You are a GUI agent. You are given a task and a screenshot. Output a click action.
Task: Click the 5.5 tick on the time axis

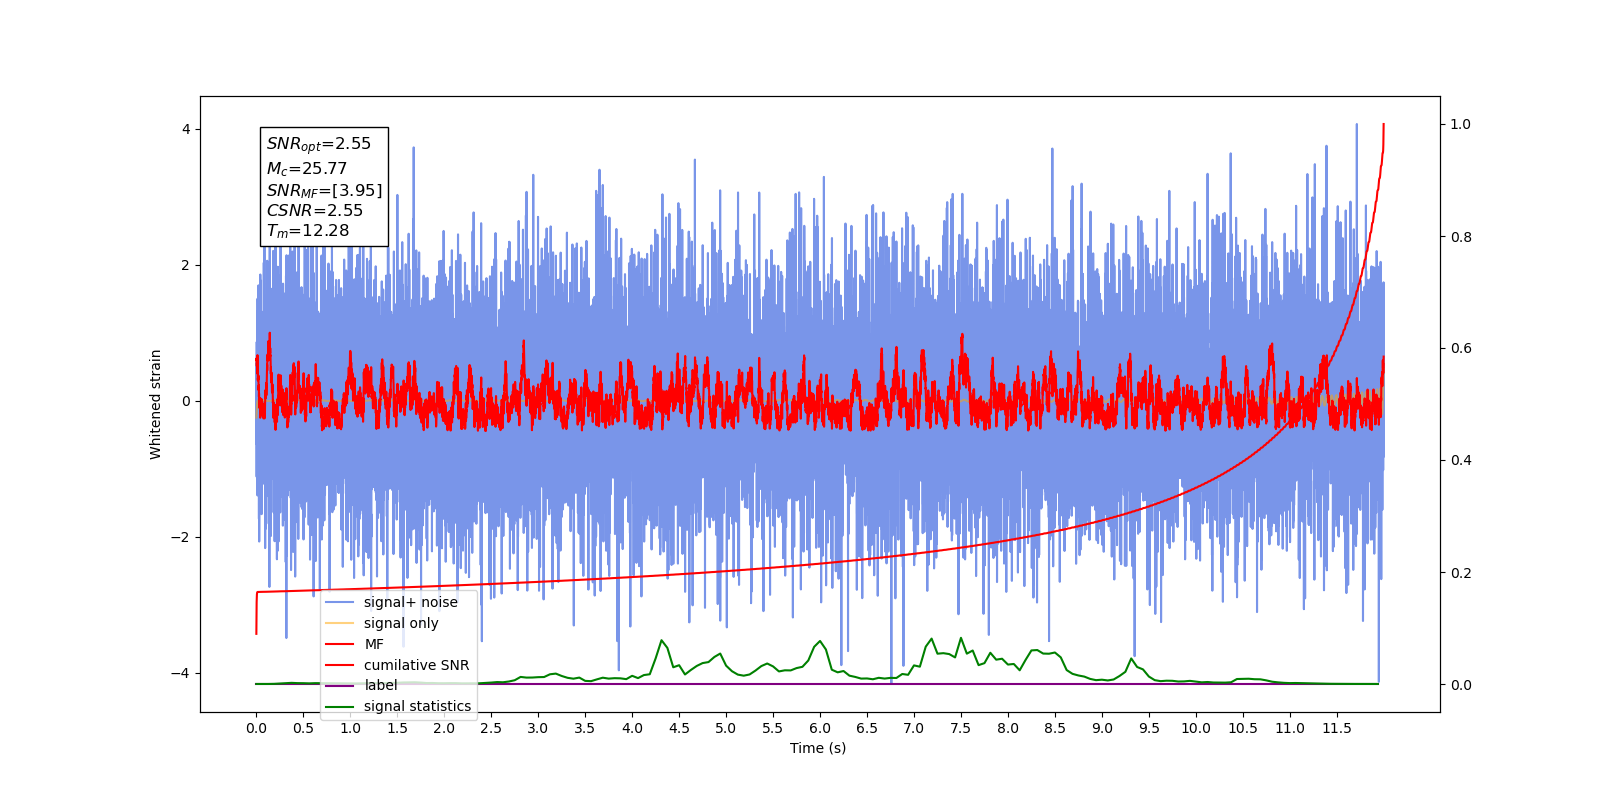point(773,728)
